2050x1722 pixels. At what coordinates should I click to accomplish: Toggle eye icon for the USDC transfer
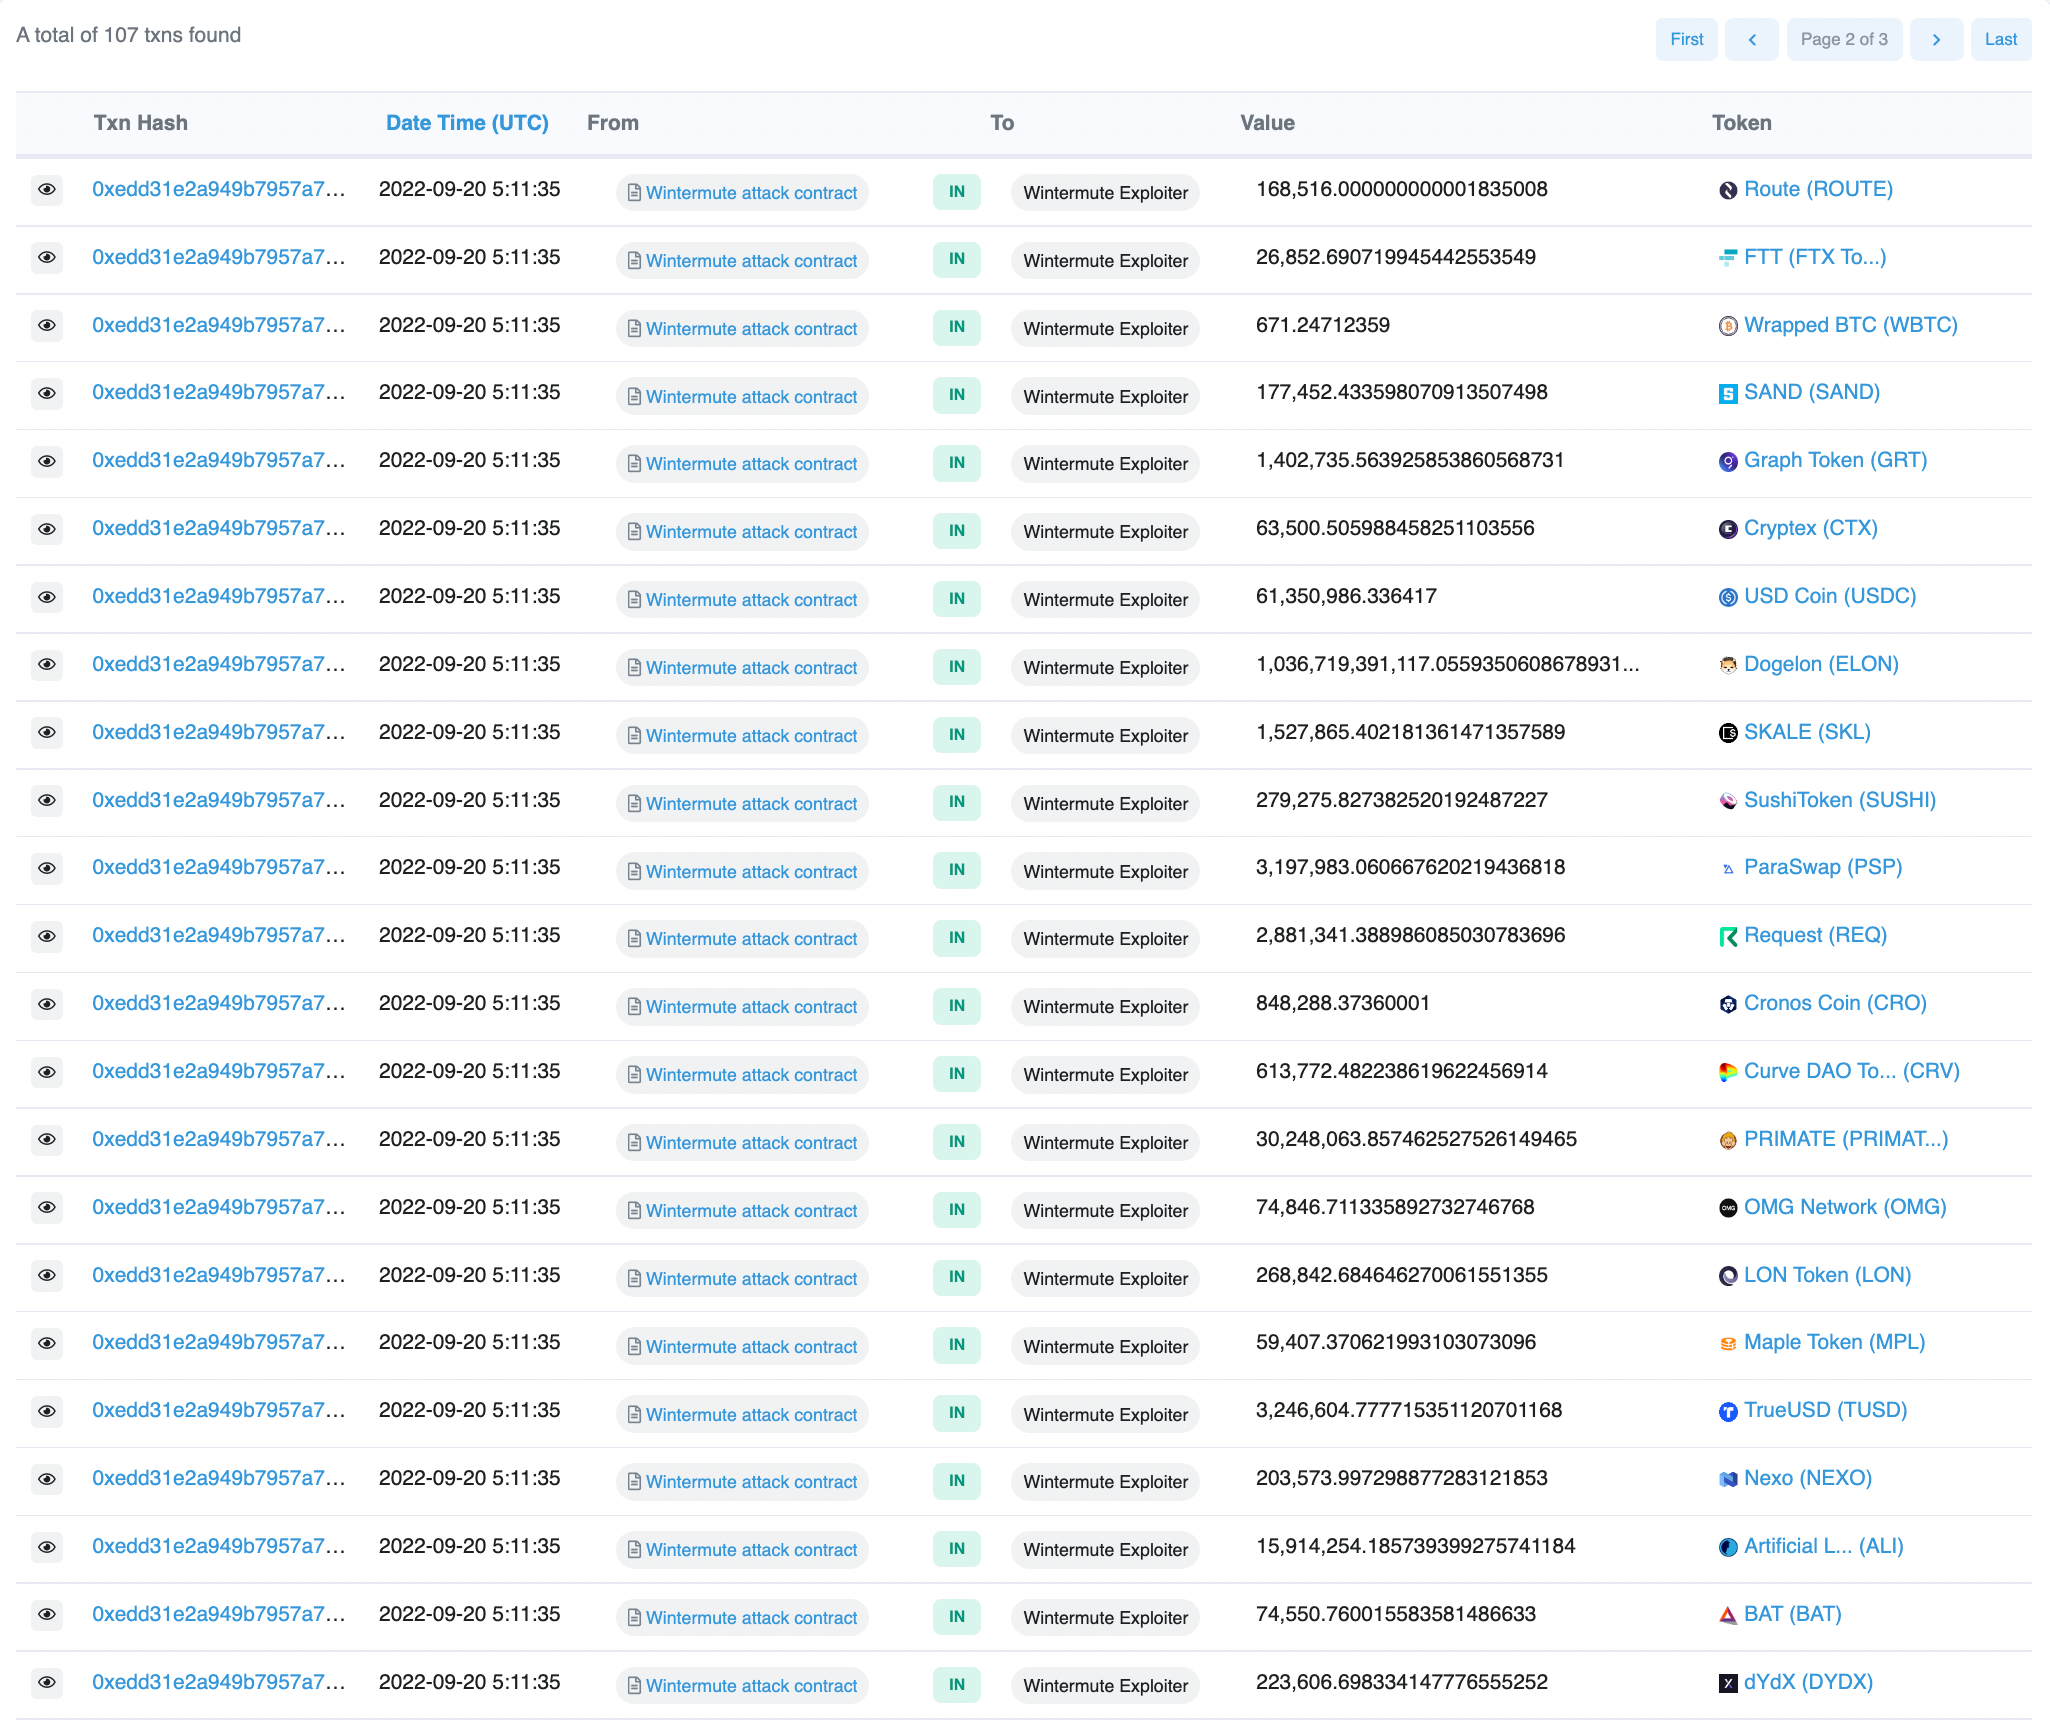pos(47,597)
